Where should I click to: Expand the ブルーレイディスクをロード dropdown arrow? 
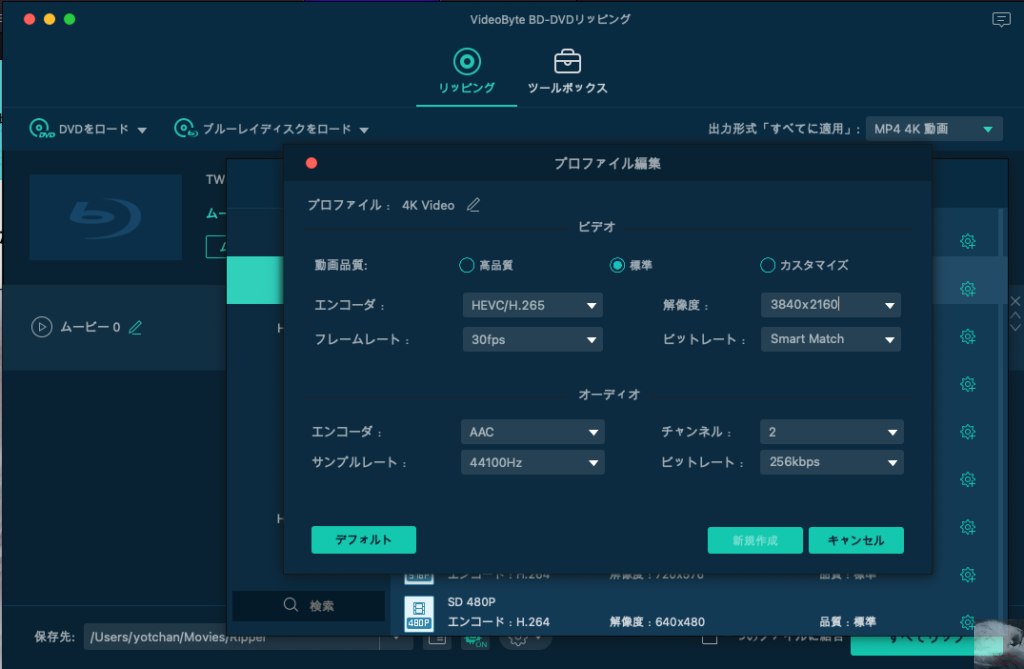click(x=364, y=130)
